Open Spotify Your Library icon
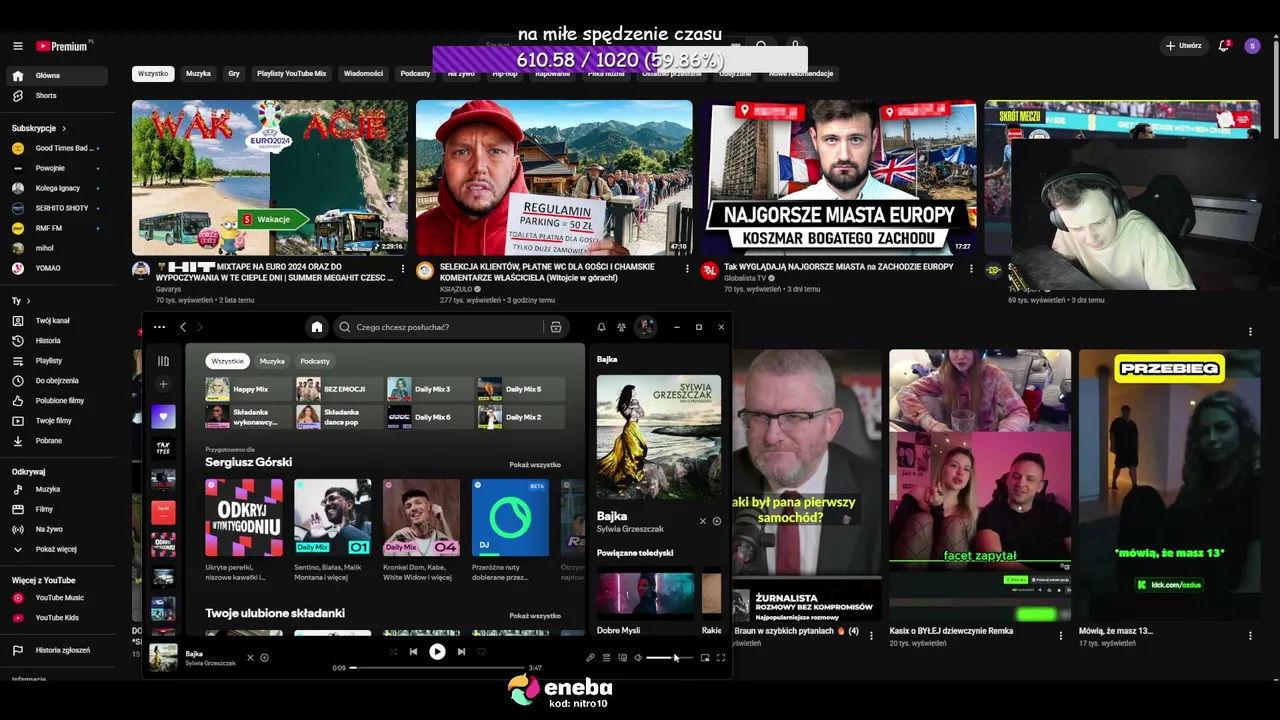 [x=163, y=361]
